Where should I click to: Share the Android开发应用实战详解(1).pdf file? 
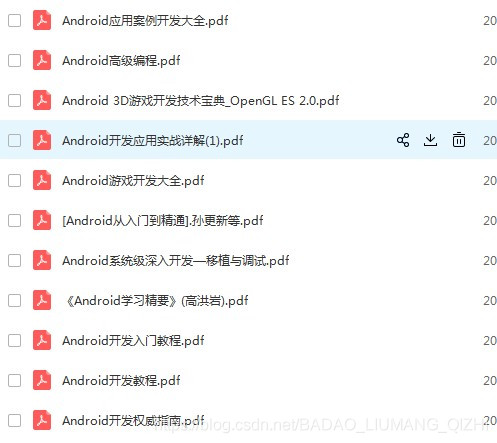point(403,140)
